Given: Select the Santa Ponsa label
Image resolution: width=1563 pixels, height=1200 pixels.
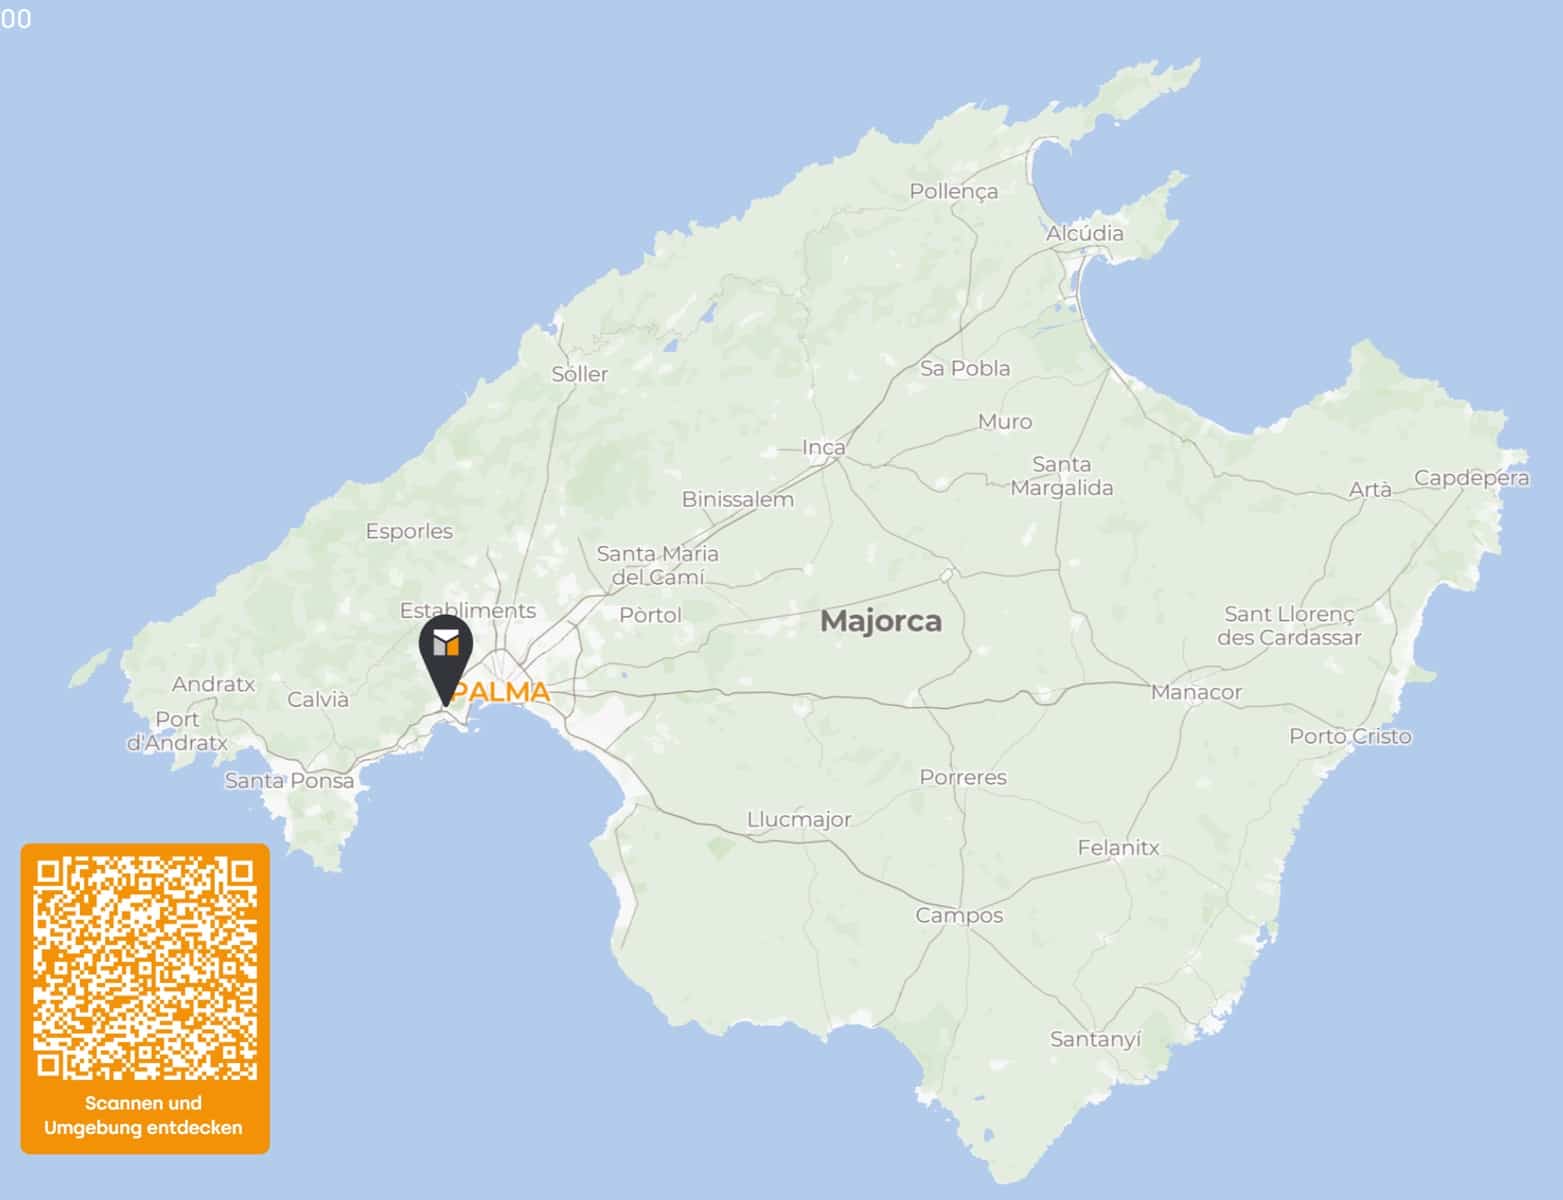Looking at the screenshot, I should (289, 780).
